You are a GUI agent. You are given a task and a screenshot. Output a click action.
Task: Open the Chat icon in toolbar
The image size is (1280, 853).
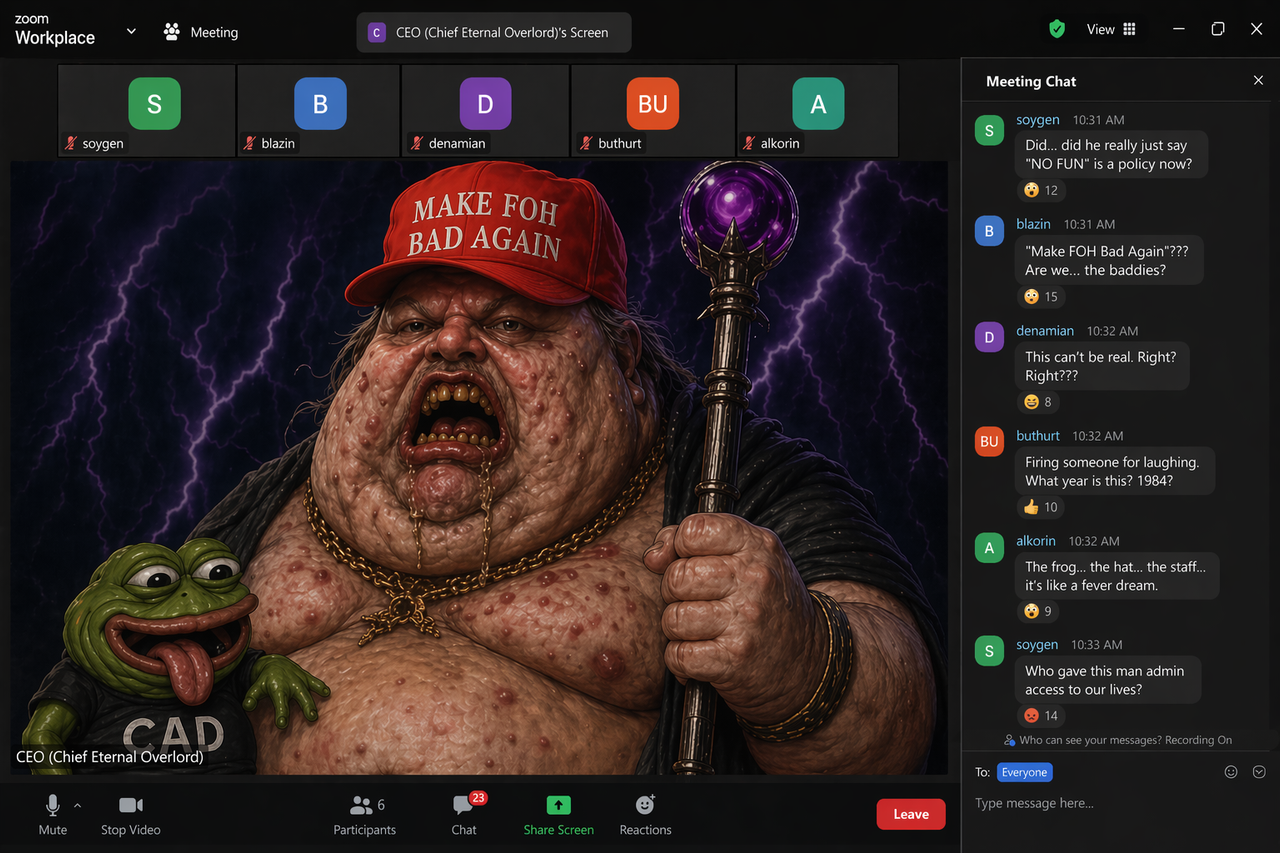pyautogui.click(x=463, y=806)
